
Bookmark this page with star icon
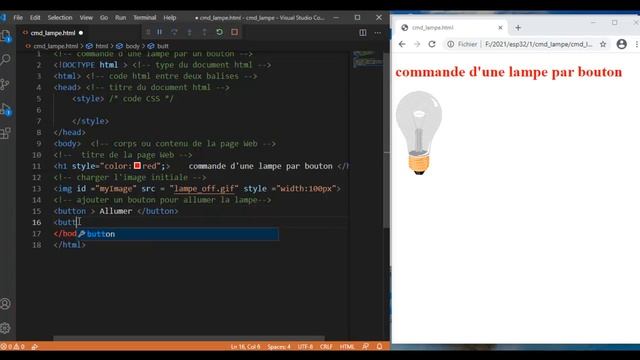pos(603,44)
